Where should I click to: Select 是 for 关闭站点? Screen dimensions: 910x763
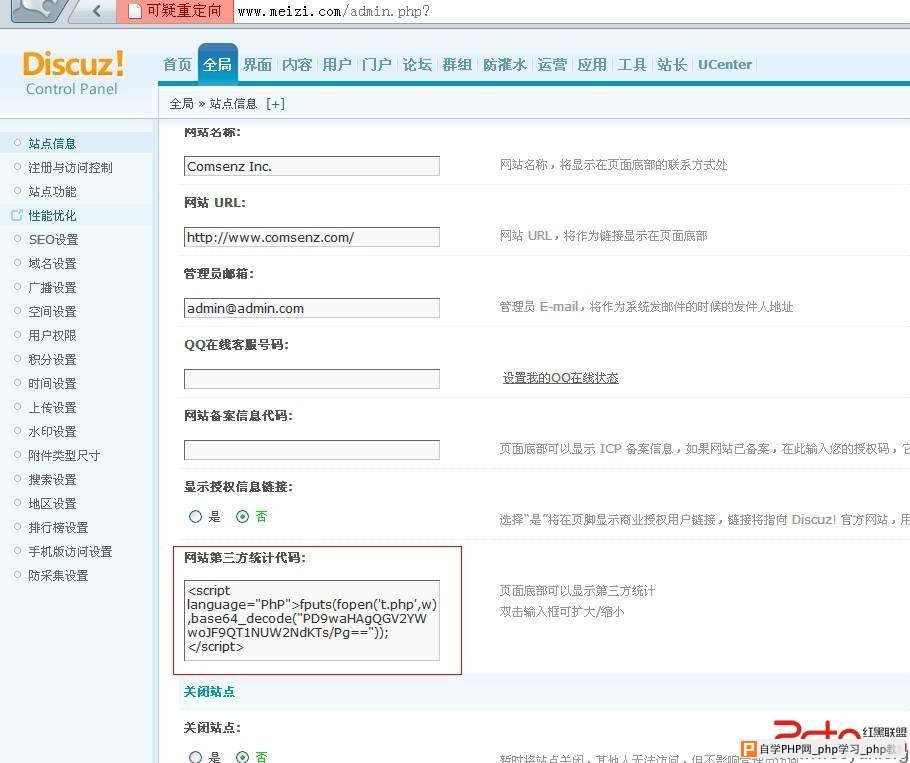[x=196, y=757]
